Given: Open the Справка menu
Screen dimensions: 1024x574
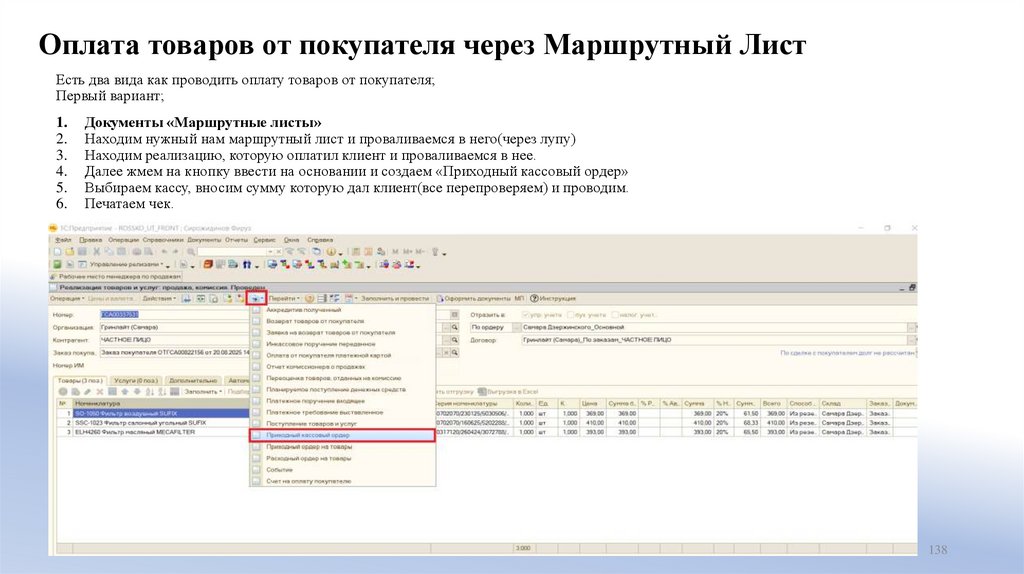Looking at the screenshot, I should tap(319, 240).
